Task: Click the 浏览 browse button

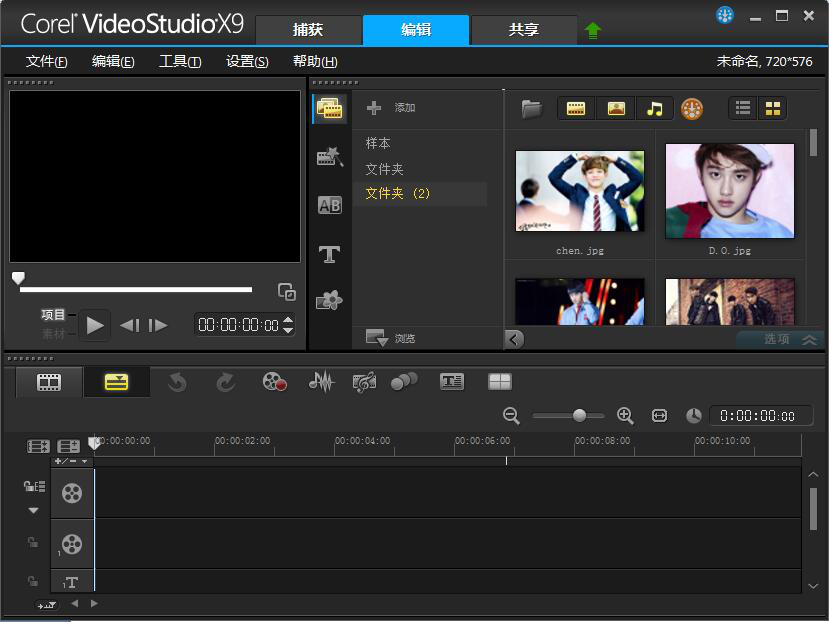Action: click(x=391, y=339)
